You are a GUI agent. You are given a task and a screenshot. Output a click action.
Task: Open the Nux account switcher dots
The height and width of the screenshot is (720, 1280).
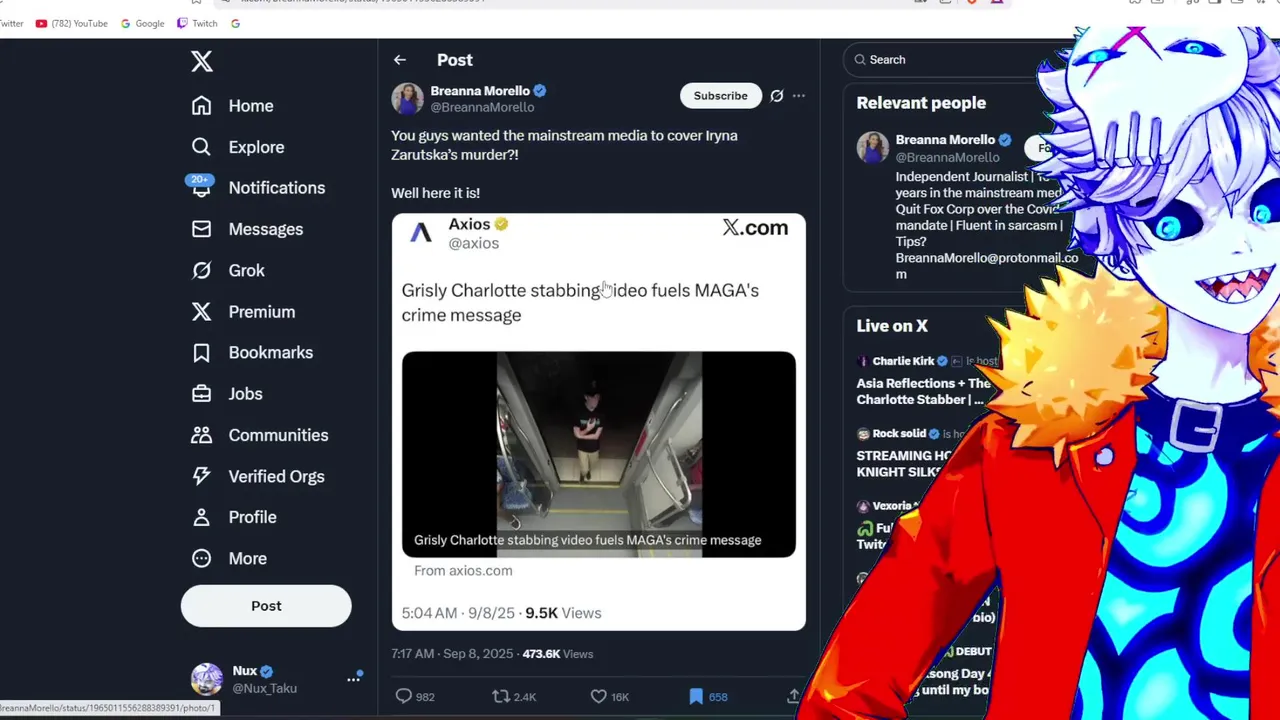[353, 678]
